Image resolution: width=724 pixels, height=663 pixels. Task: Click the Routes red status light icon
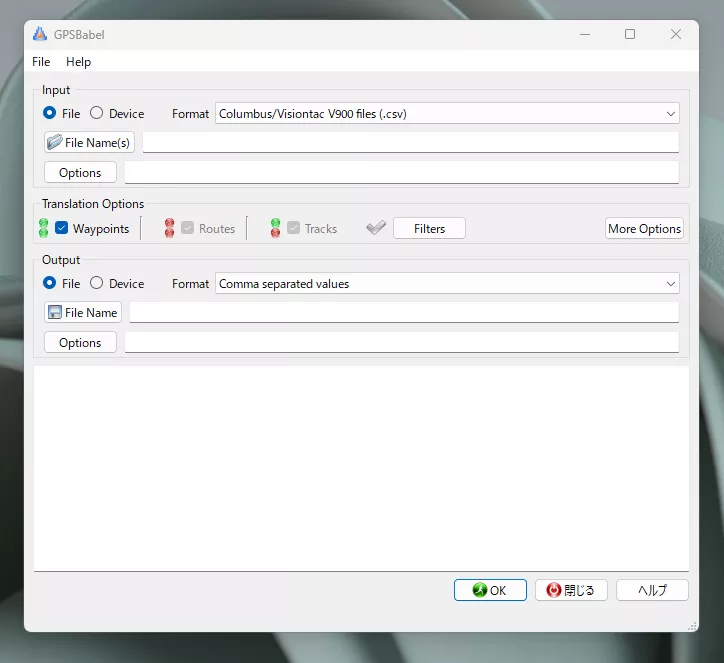[x=169, y=228]
